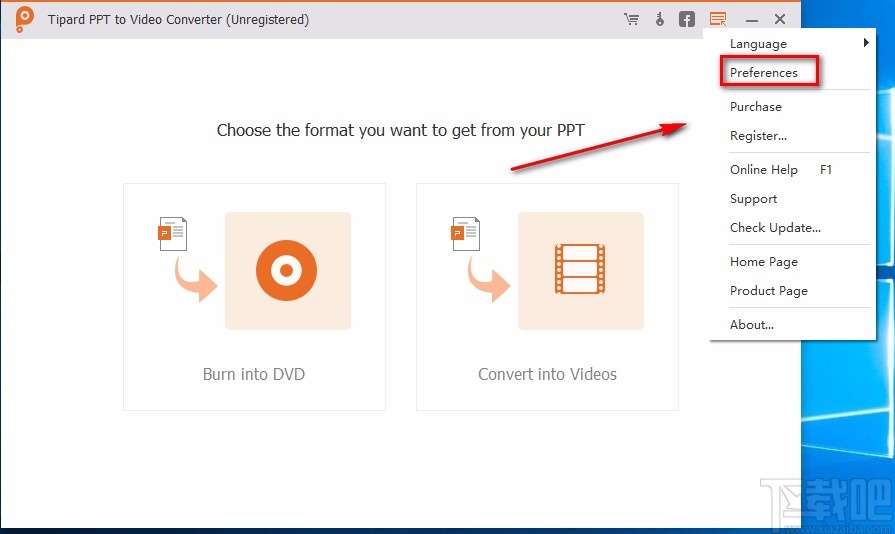The width and height of the screenshot is (895, 534).
Task: Click PPT file icon in DVD card
Action: pyautogui.click(x=172, y=234)
